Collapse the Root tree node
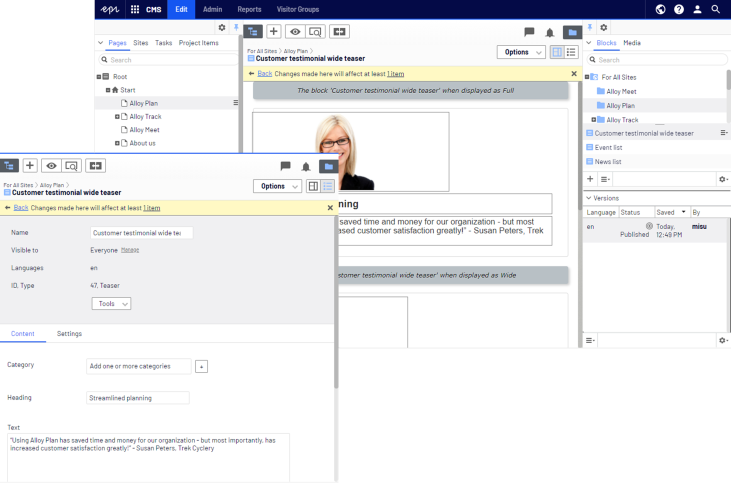This screenshot has height=500, width=731. [x=99, y=76]
